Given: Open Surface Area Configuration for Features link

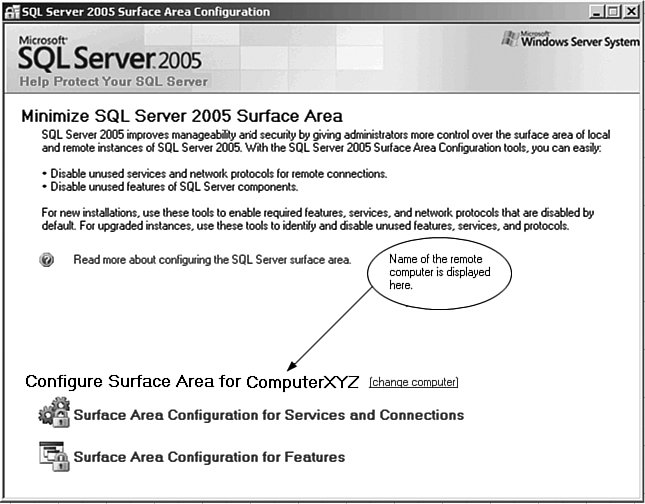Looking at the screenshot, I should tap(209, 457).
